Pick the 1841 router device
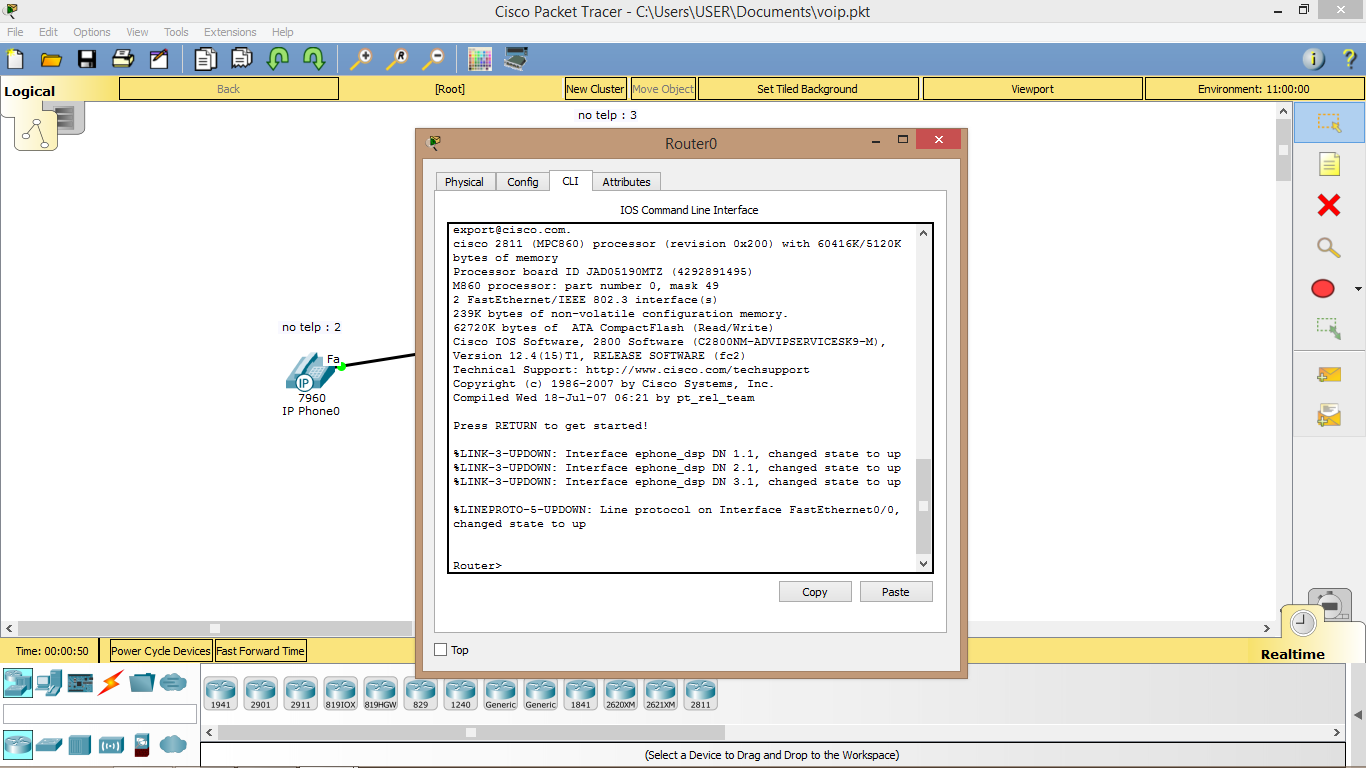Viewport: 1370px width, 770px height. pos(580,693)
